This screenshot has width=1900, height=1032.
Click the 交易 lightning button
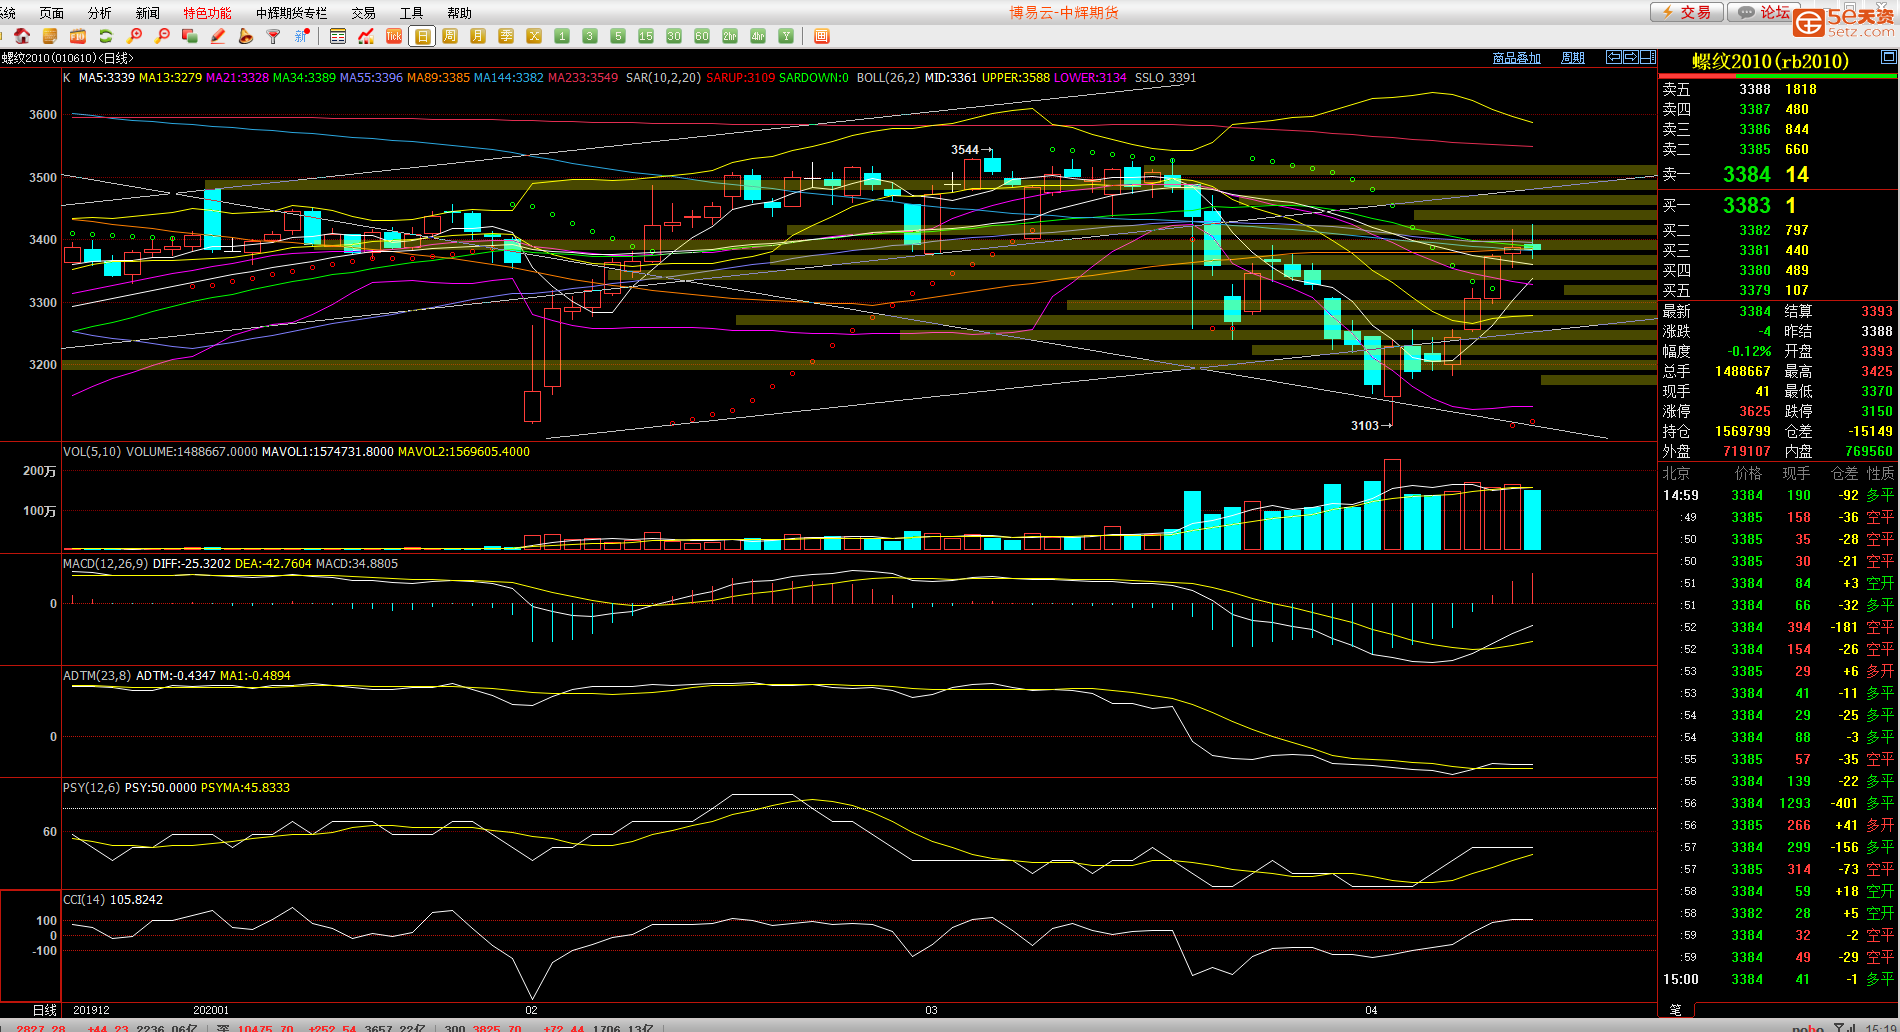(1686, 12)
